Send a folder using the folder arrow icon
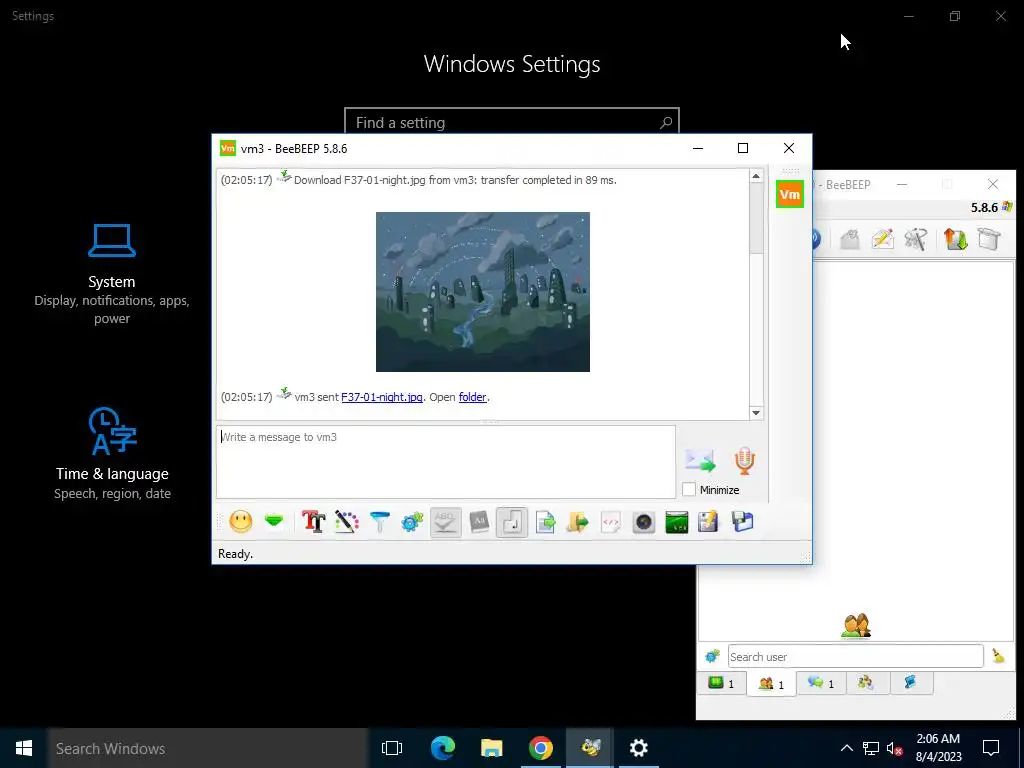This screenshot has height=768, width=1024. point(577,522)
